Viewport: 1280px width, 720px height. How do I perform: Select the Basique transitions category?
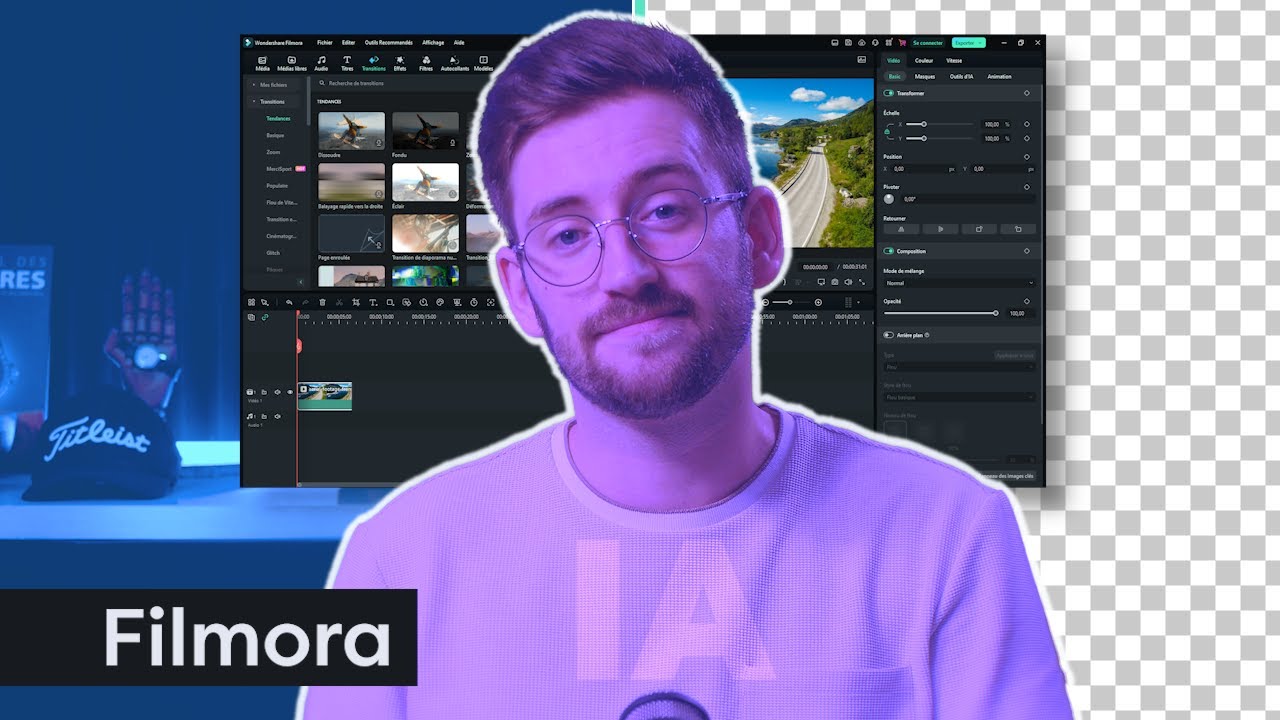point(275,135)
